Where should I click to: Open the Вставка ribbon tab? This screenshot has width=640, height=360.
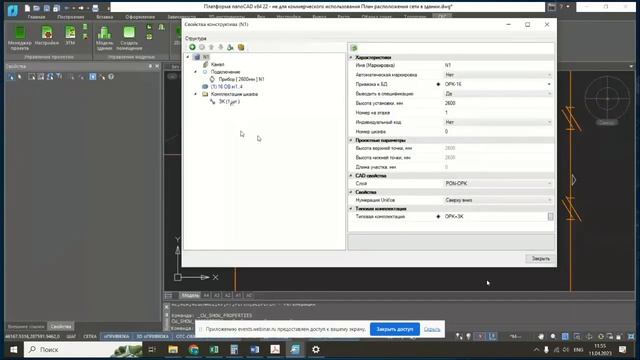105,17
